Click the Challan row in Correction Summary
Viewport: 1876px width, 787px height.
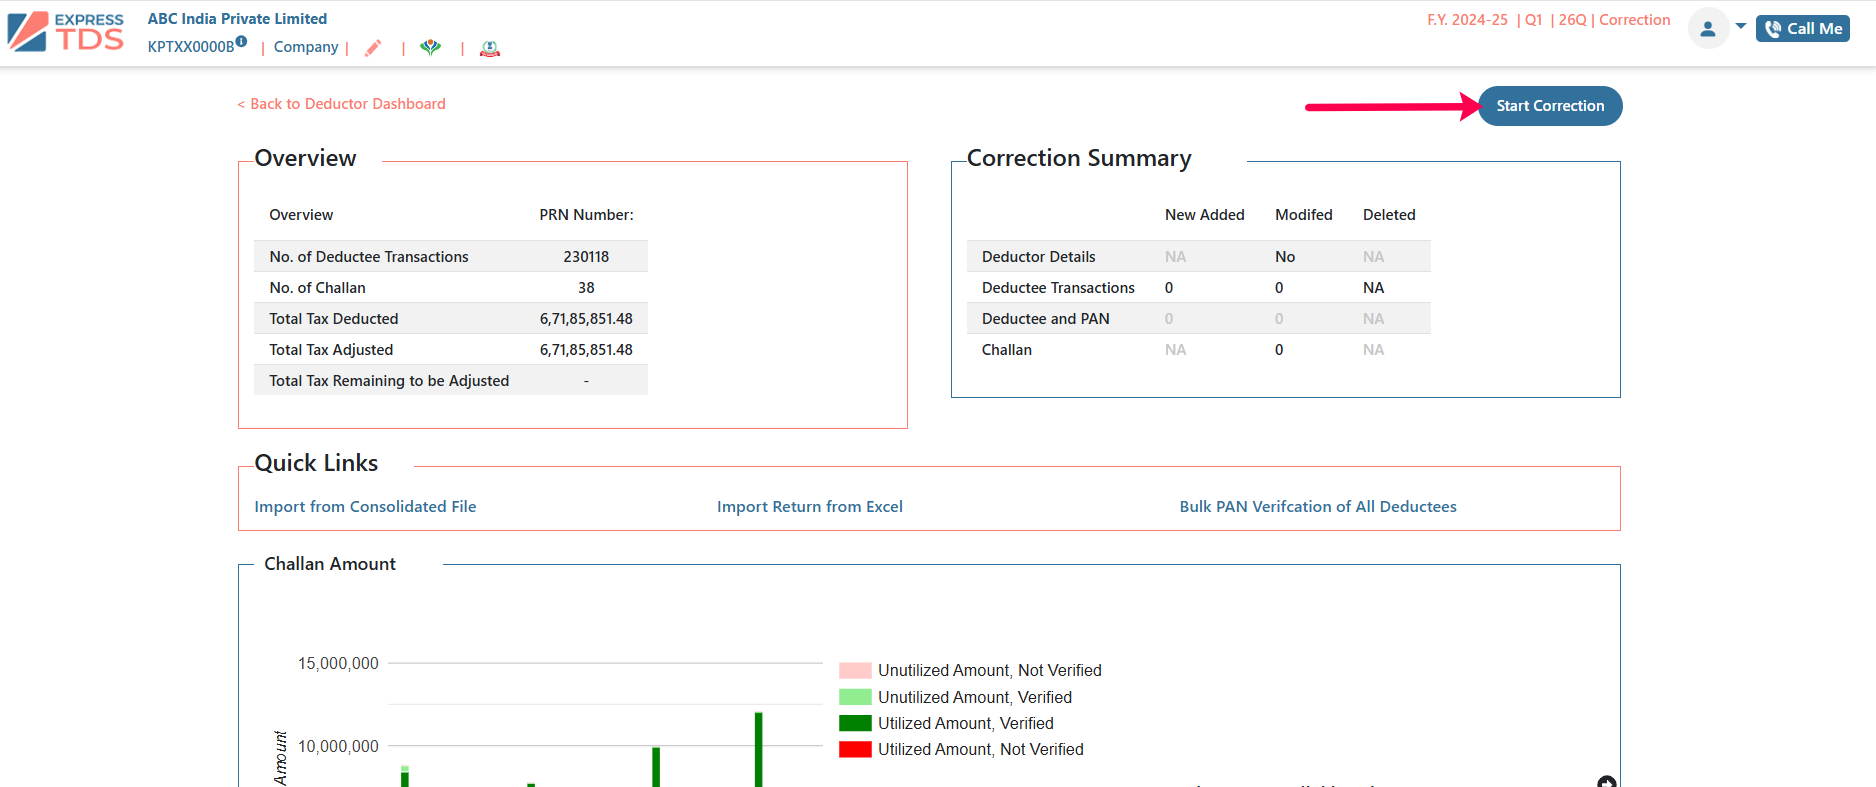(1199, 350)
